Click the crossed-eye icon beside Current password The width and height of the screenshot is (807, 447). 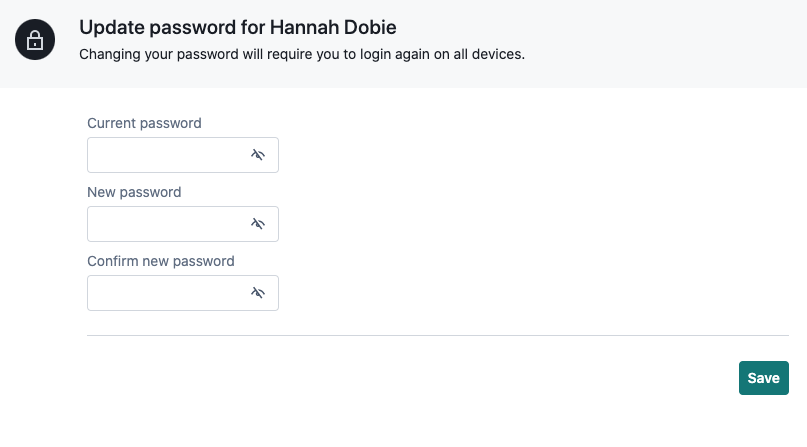[x=258, y=155]
